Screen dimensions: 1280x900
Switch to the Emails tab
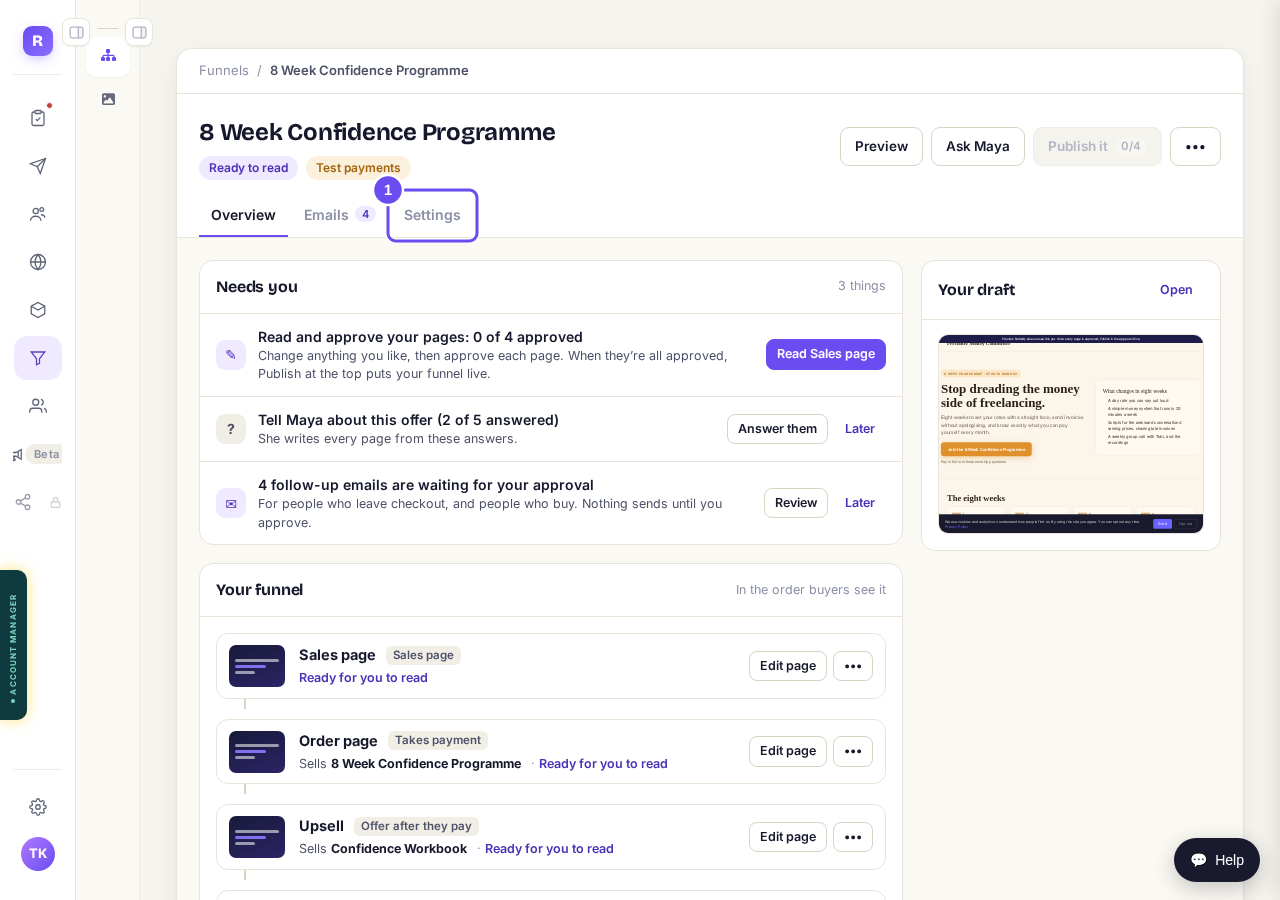click(339, 215)
